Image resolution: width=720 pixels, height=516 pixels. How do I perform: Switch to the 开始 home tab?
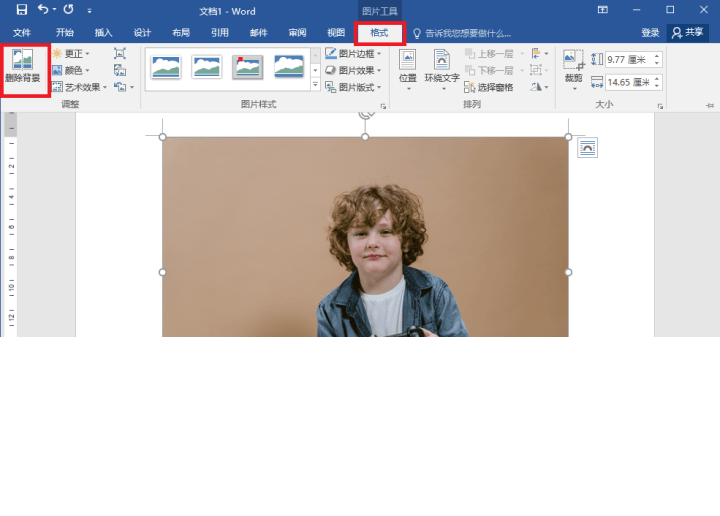(x=65, y=33)
